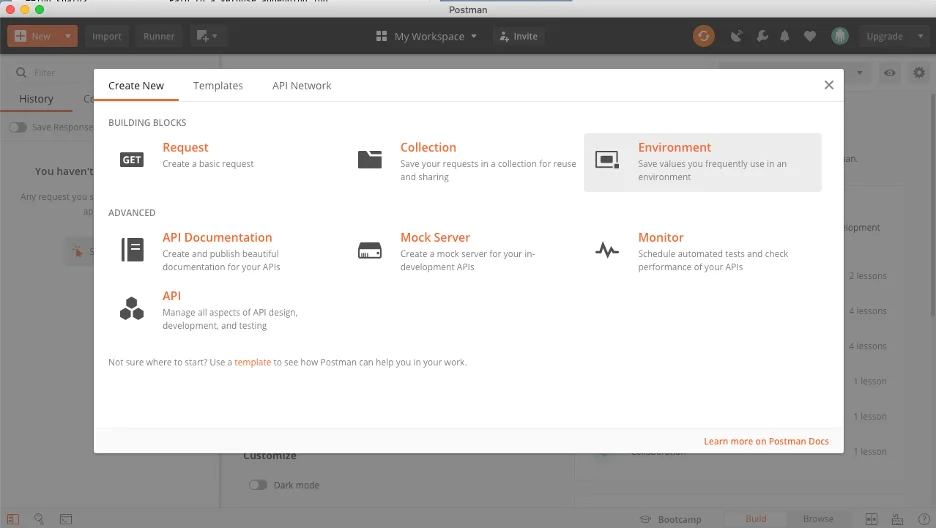Open notifications bell icon
Screen dimensions: 936x528
click(x=784, y=36)
